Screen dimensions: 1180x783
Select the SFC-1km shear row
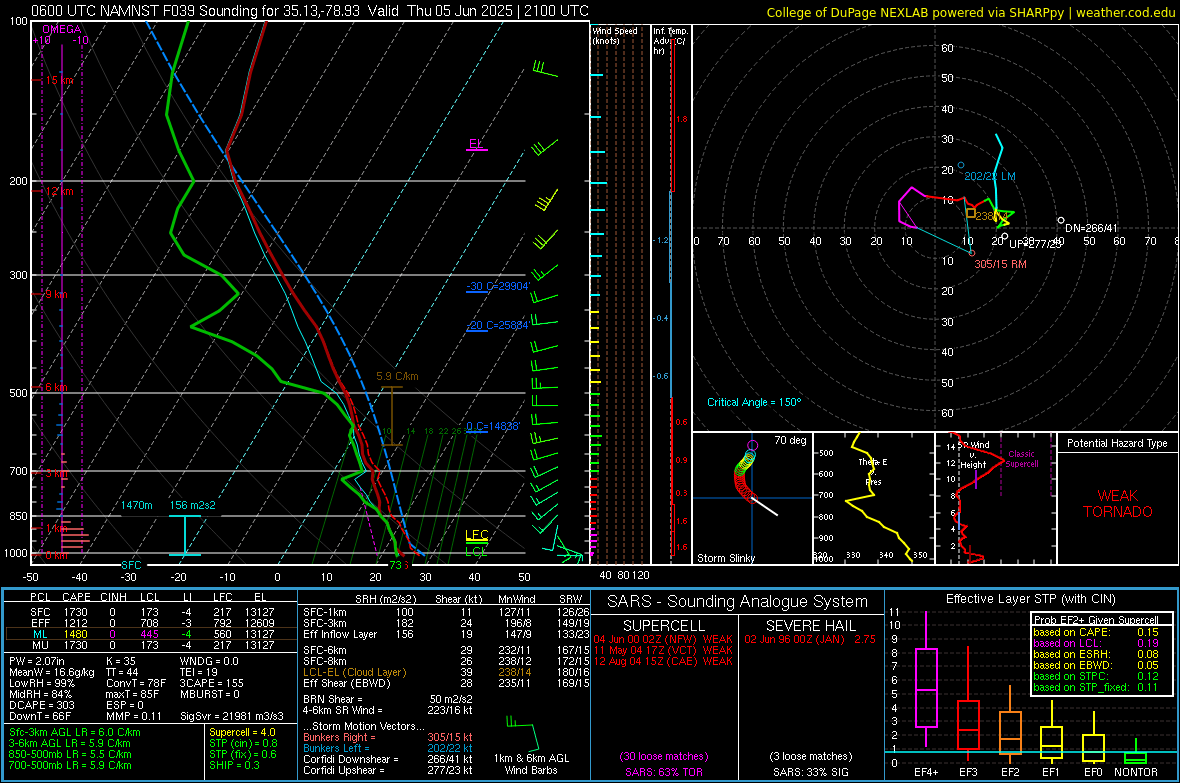tap(446, 612)
